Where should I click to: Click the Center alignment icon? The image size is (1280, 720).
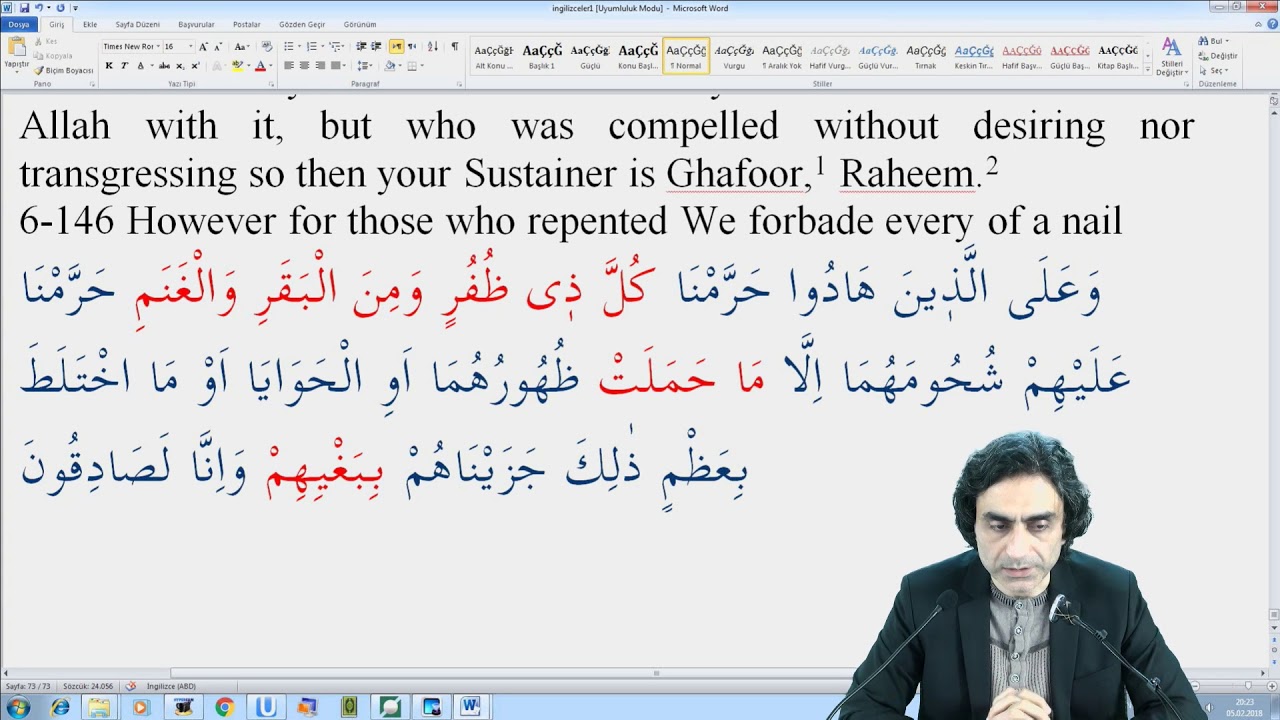[x=304, y=66]
